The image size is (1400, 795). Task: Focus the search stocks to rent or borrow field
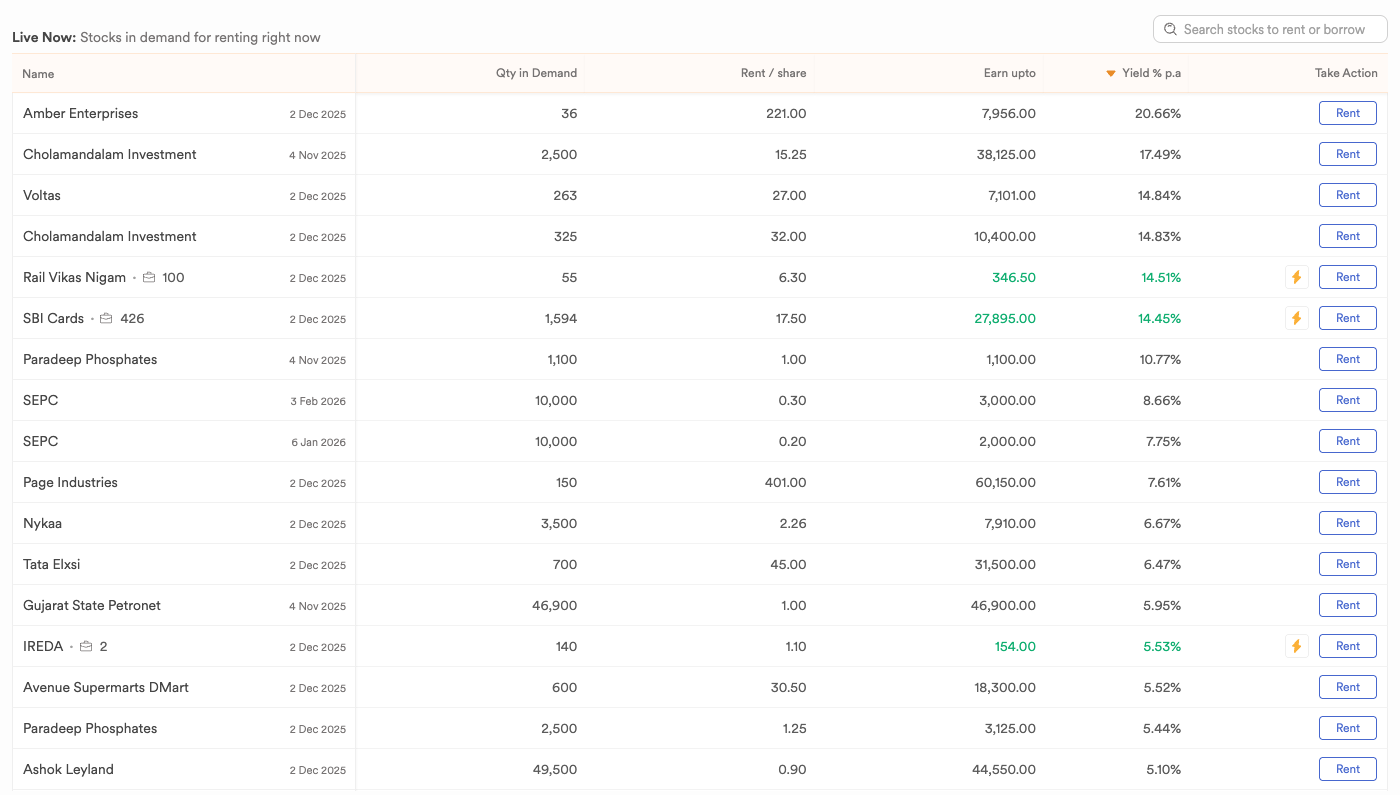[x=1274, y=30]
